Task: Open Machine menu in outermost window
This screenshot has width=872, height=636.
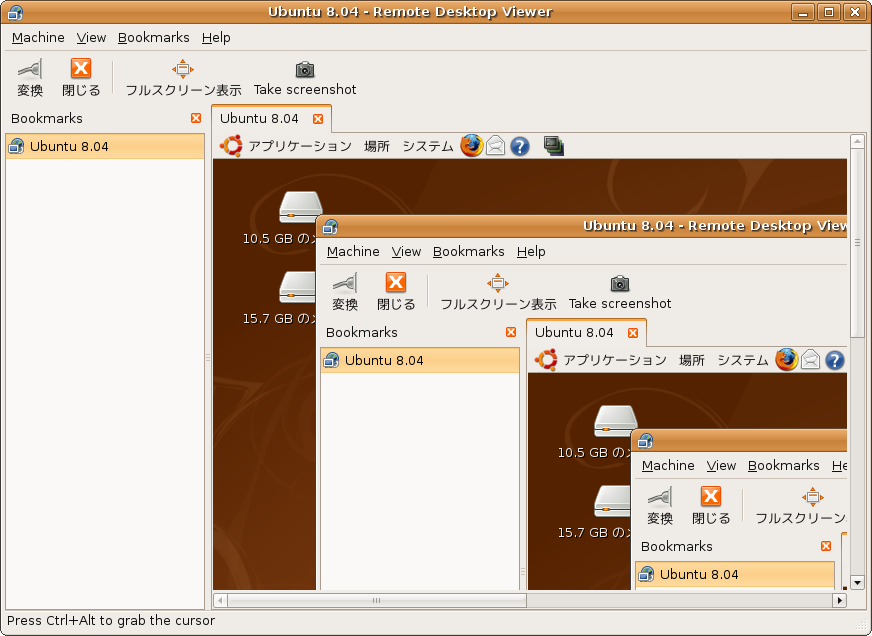Action: 38,37
